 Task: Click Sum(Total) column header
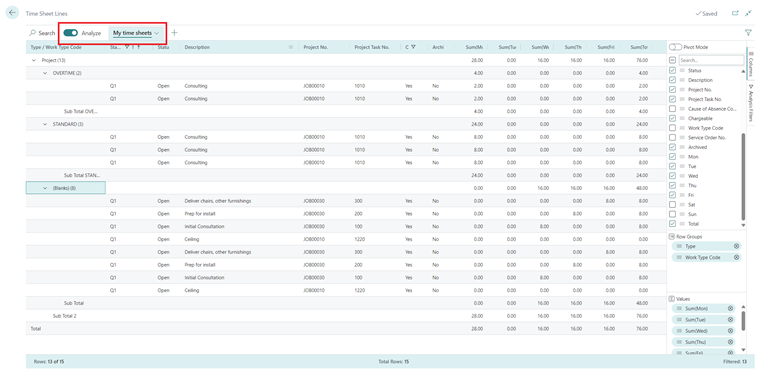click(639, 47)
